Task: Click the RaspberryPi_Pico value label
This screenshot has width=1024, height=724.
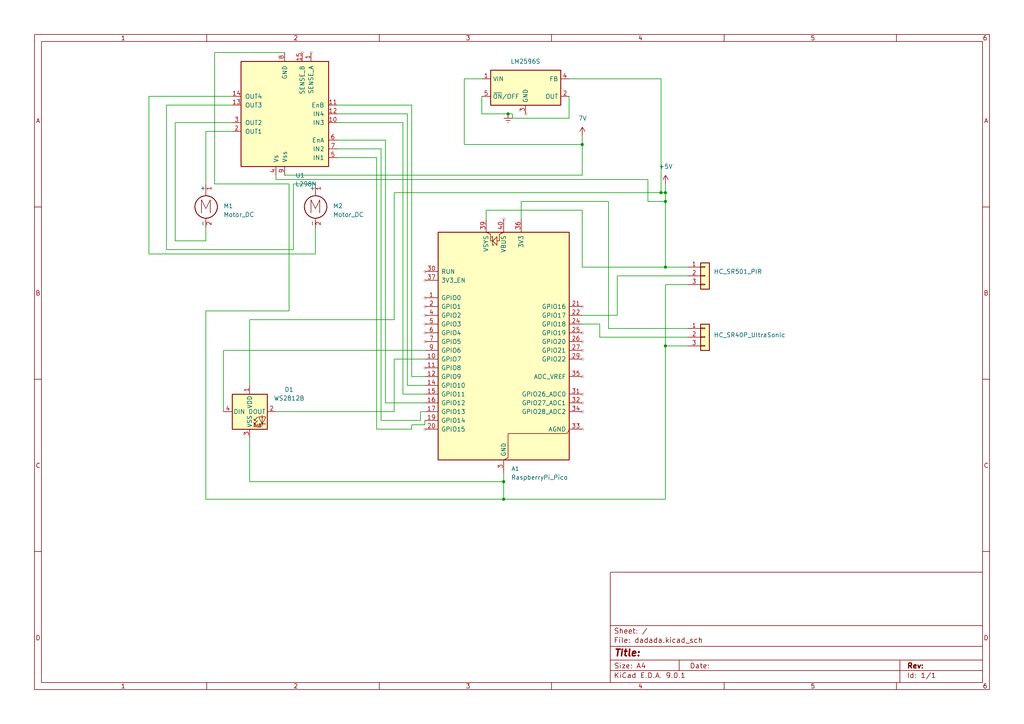Action: point(539,478)
